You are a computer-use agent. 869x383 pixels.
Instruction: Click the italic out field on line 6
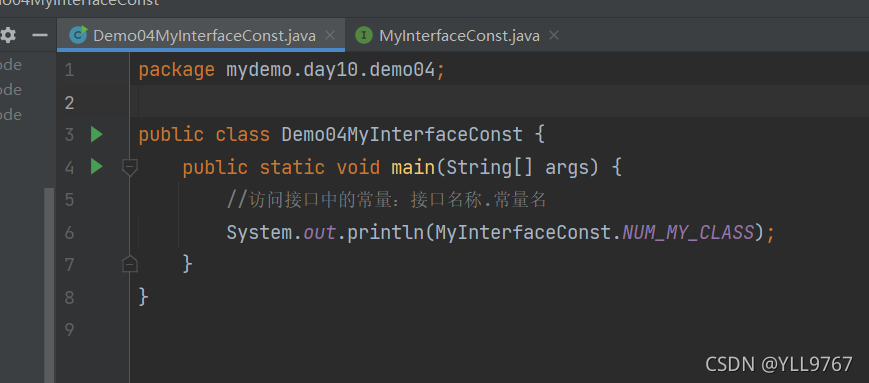point(319,232)
